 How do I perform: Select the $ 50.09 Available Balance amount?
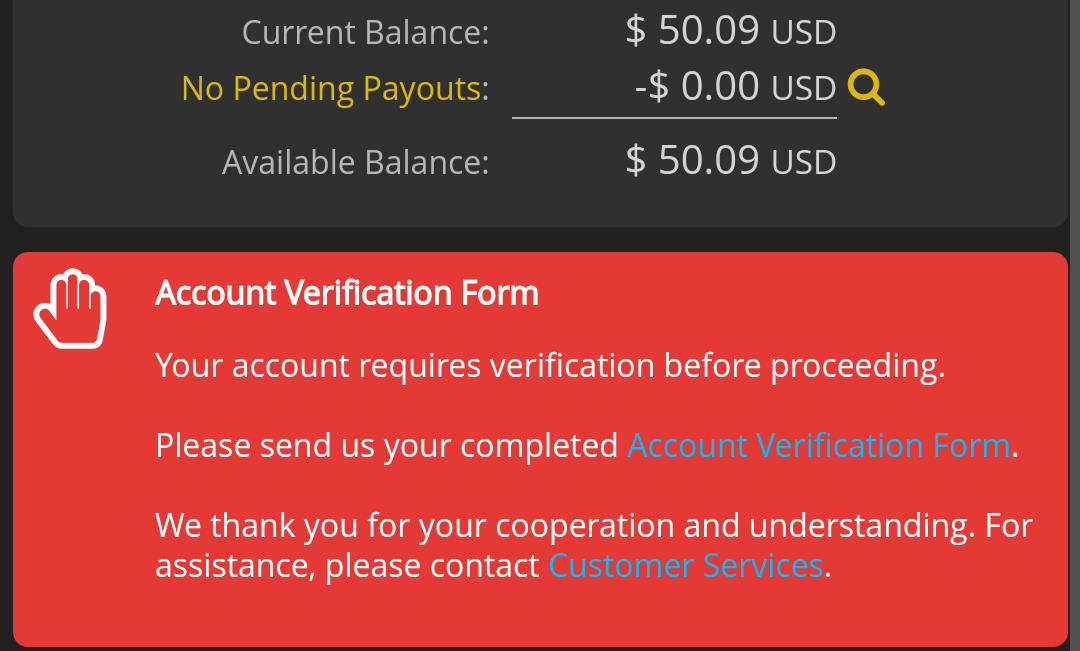click(692, 161)
